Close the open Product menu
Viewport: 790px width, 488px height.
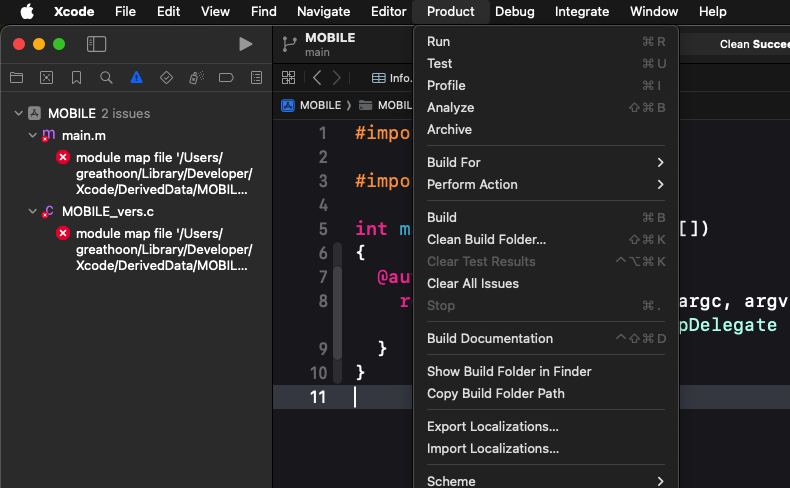[450, 11]
